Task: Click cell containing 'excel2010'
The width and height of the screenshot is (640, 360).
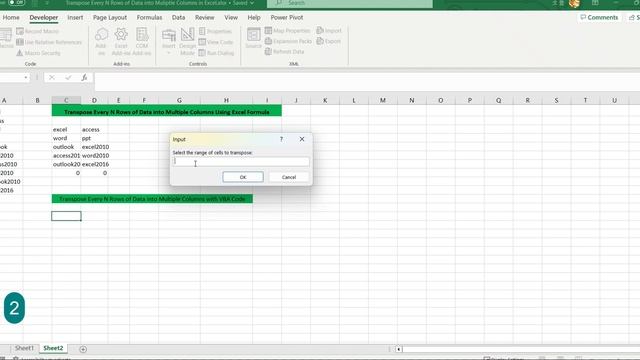Action: pyautogui.click(x=94, y=147)
